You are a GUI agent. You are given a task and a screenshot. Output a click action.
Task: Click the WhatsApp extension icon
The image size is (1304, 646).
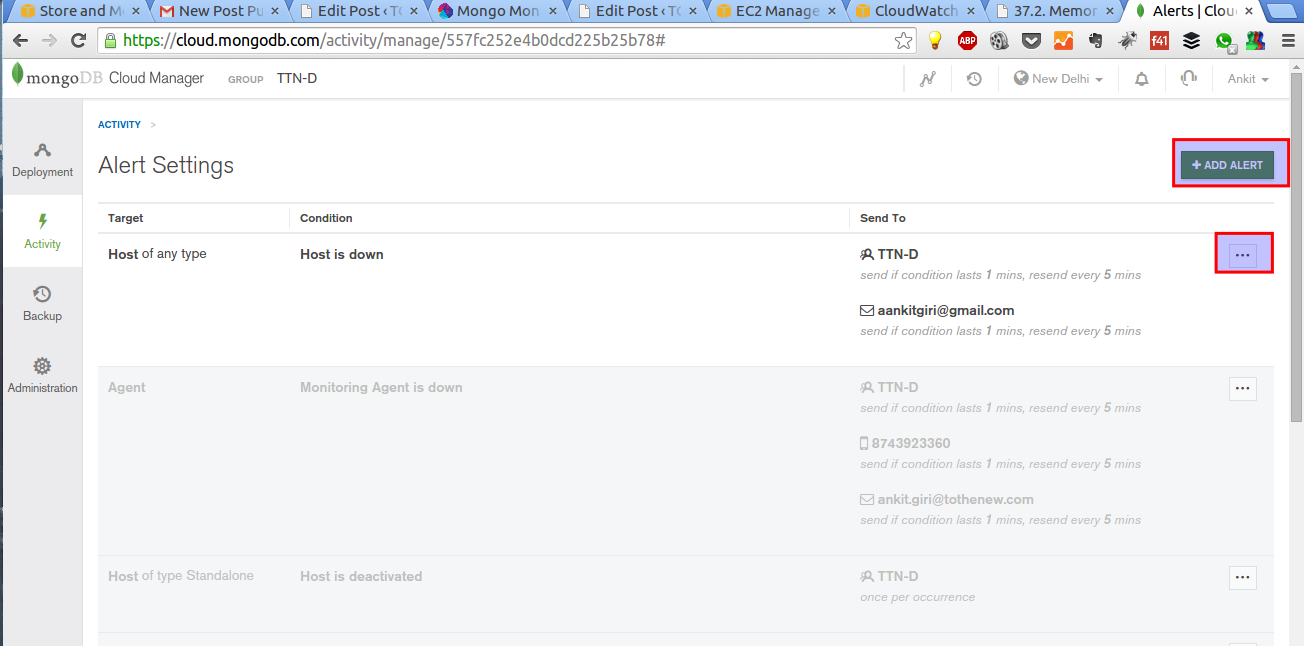1225,41
